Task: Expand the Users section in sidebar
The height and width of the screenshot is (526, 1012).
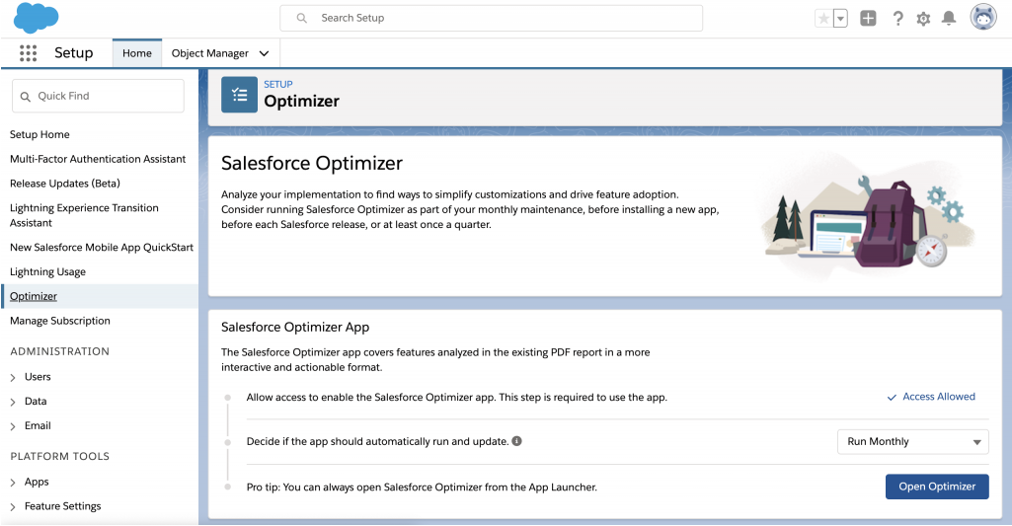Action: click(x=13, y=377)
